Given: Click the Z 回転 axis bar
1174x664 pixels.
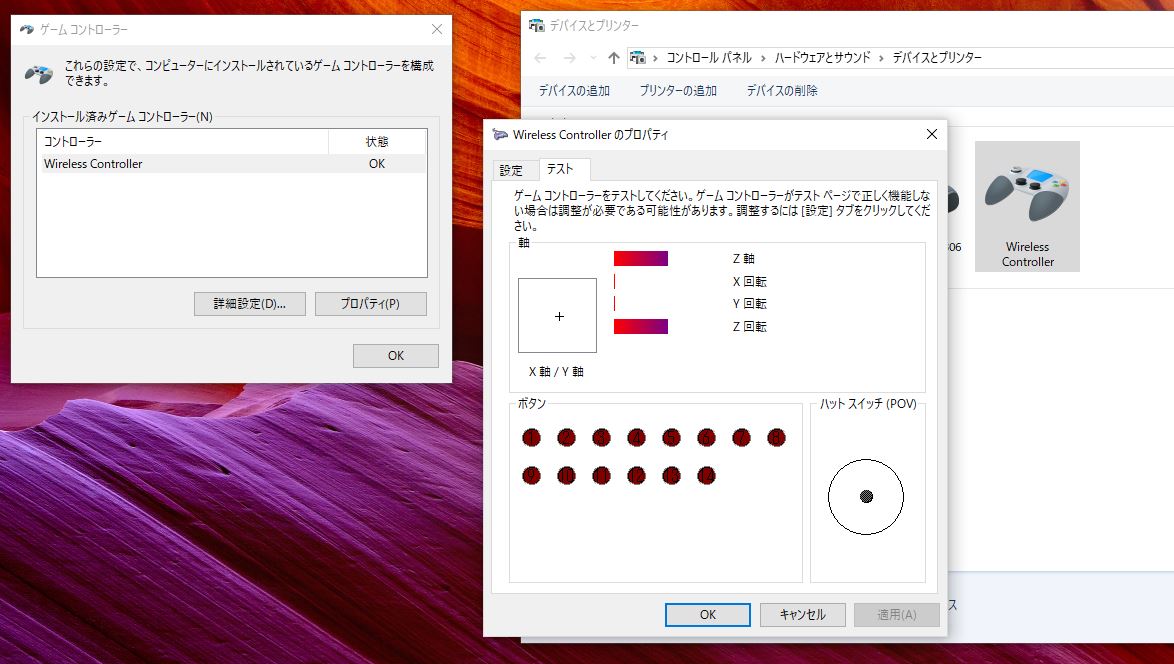Looking at the screenshot, I should (641, 326).
